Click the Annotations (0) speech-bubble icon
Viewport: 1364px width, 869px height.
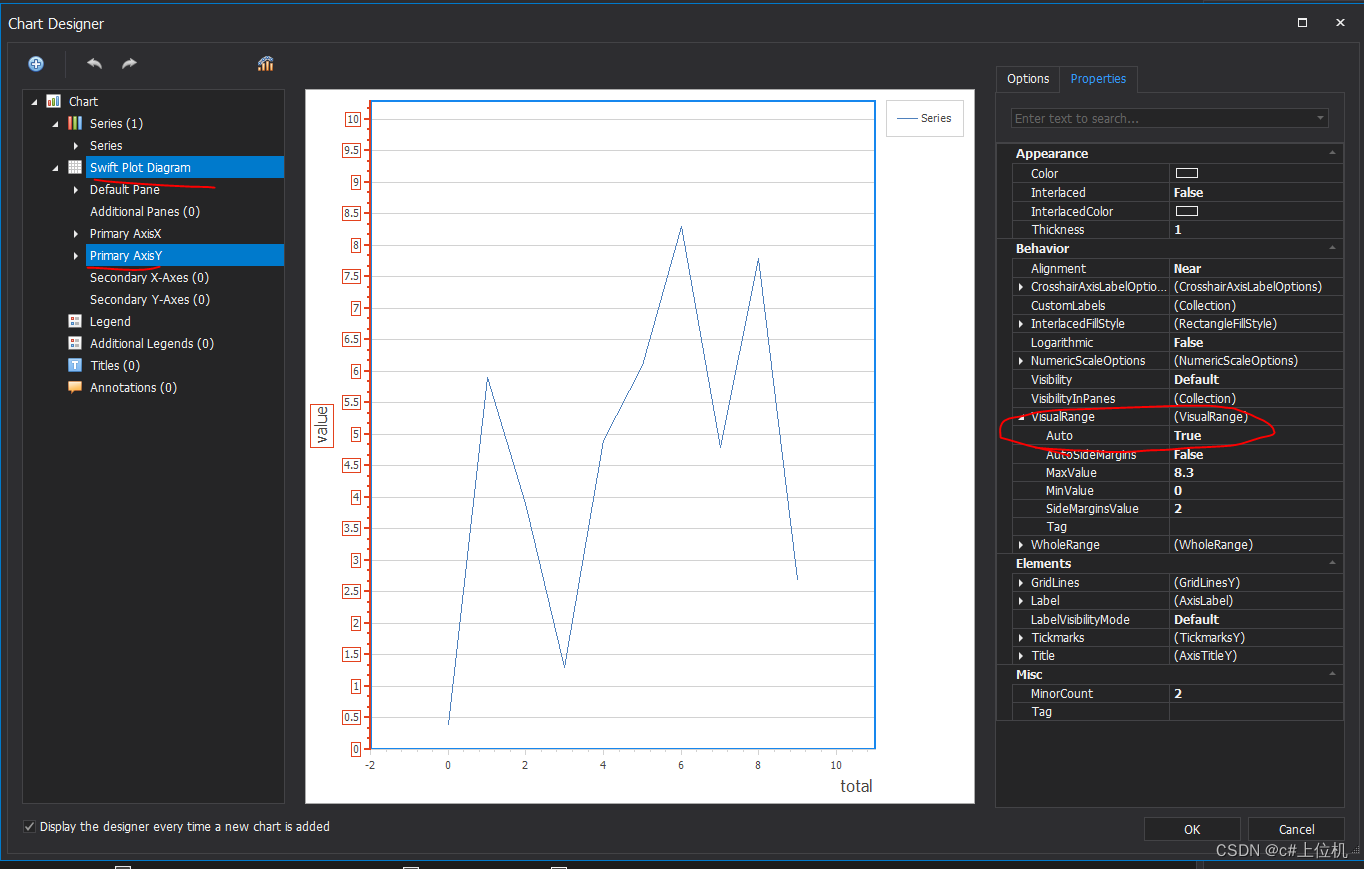[77, 387]
